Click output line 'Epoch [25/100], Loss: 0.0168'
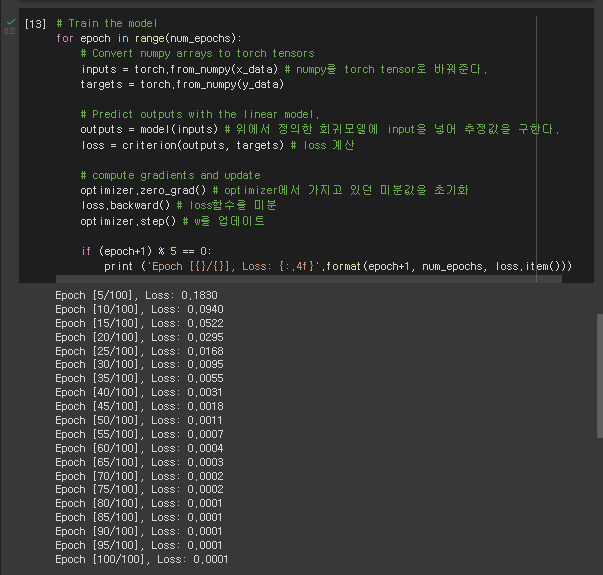 (x=139, y=352)
